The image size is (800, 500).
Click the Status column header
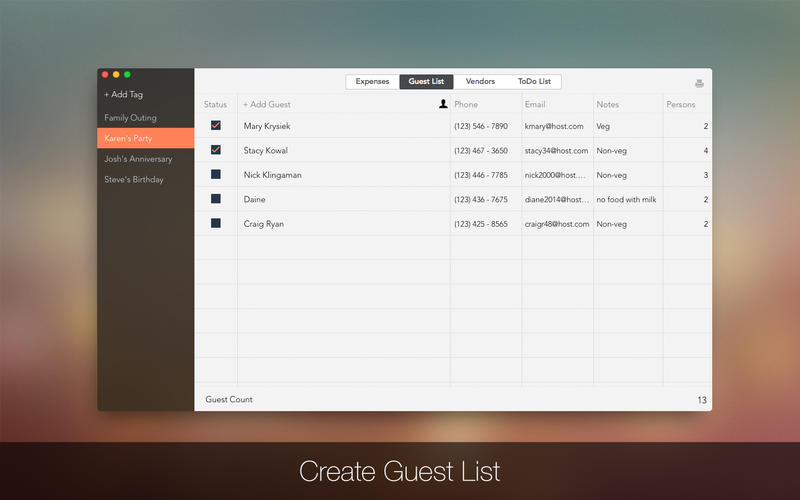[x=215, y=104]
